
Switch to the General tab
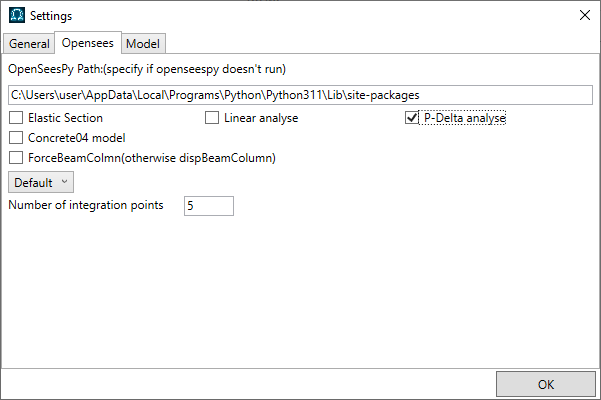pos(29,44)
